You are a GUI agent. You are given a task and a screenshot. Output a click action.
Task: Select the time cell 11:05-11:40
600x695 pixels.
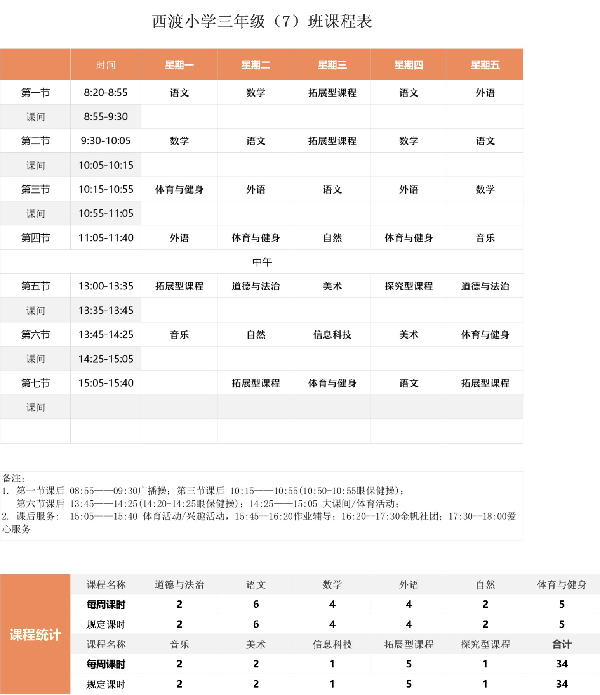click(x=106, y=238)
